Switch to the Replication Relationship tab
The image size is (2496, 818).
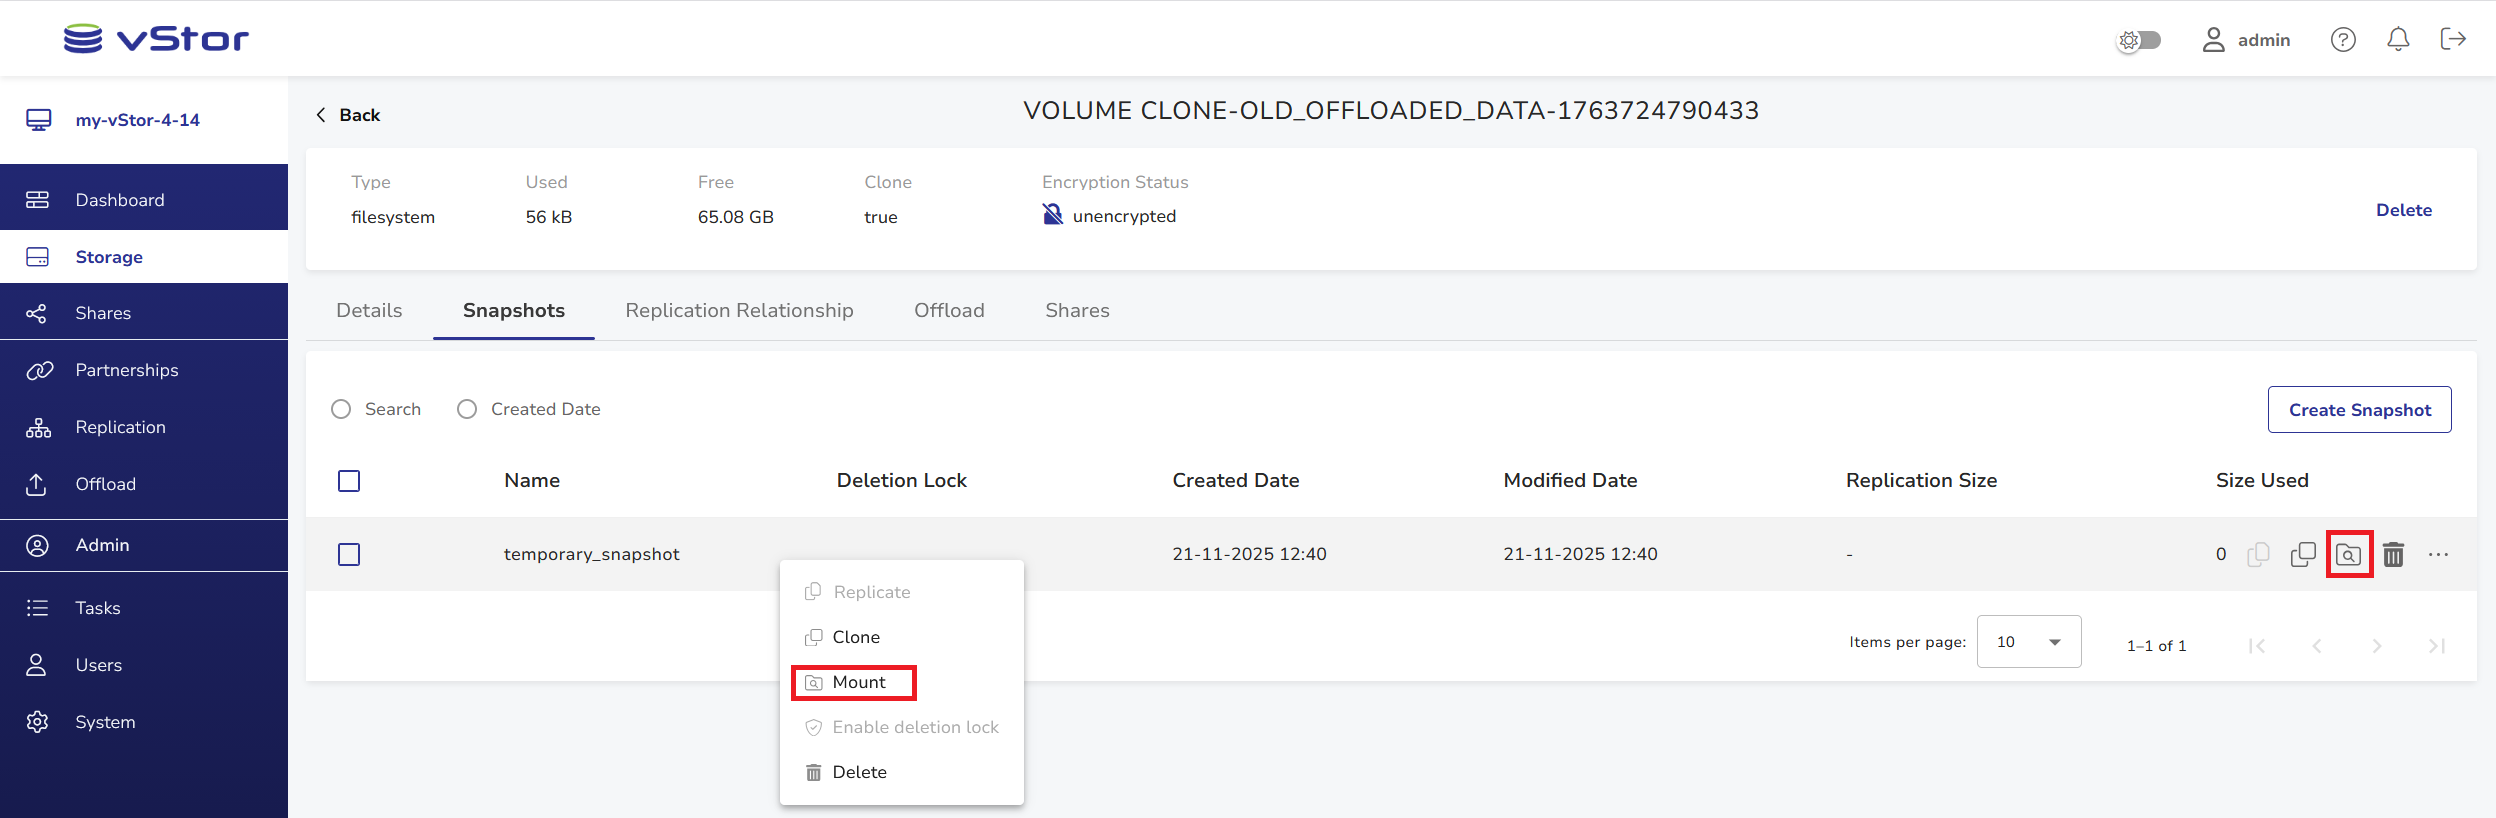[x=739, y=311]
